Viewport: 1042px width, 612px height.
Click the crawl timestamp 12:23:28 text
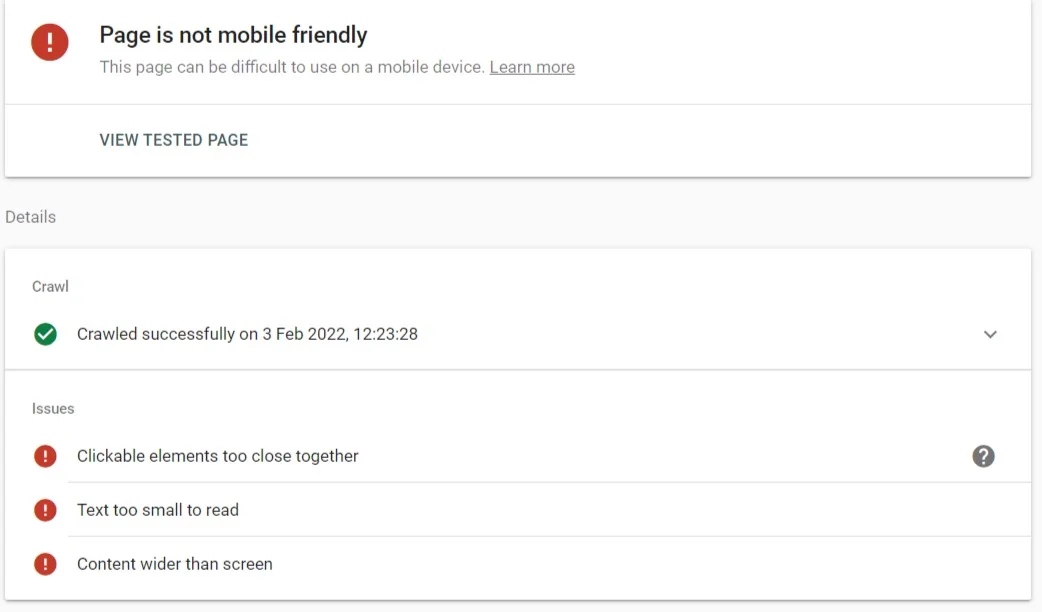(385, 334)
